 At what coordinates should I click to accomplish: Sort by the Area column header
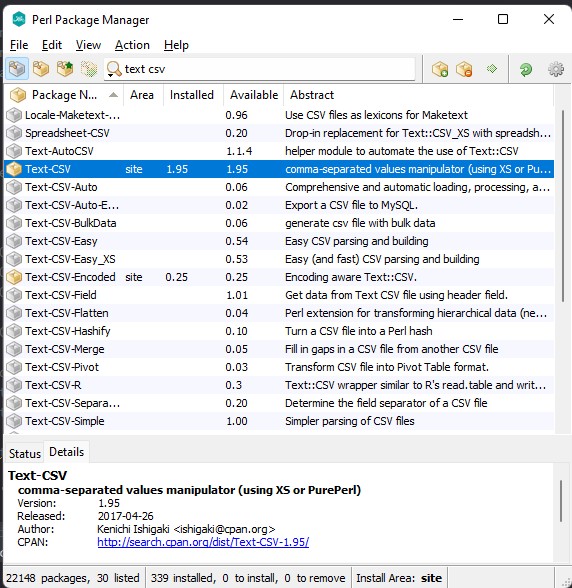(143, 95)
